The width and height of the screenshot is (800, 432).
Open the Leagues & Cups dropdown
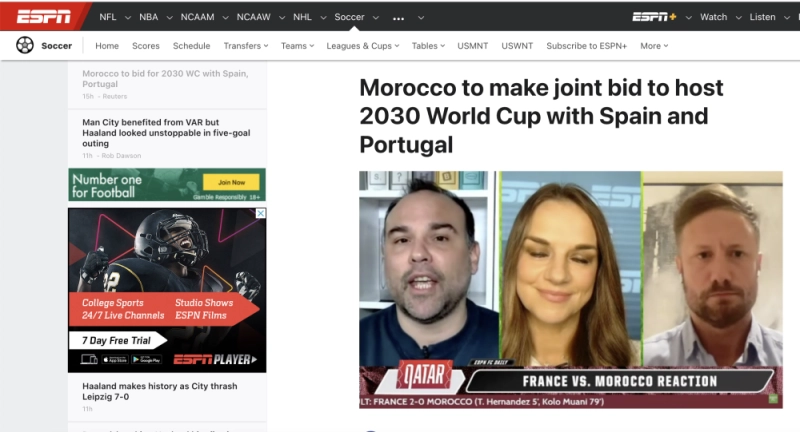click(x=363, y=46)
